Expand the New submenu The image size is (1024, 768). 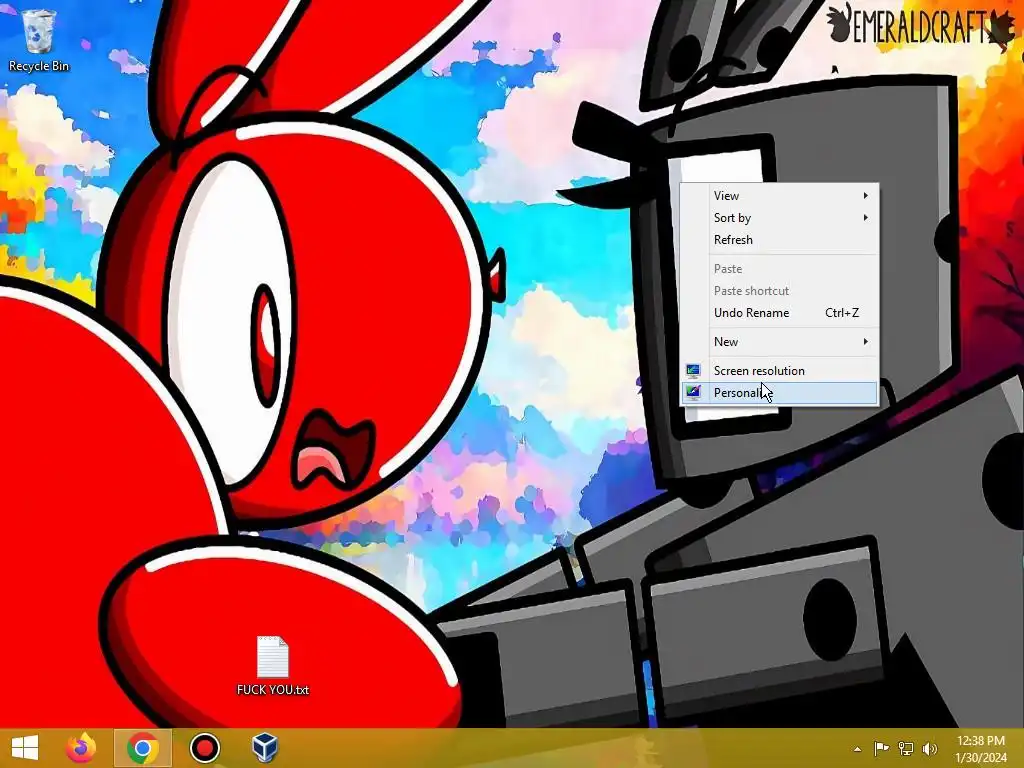[780, 342]
